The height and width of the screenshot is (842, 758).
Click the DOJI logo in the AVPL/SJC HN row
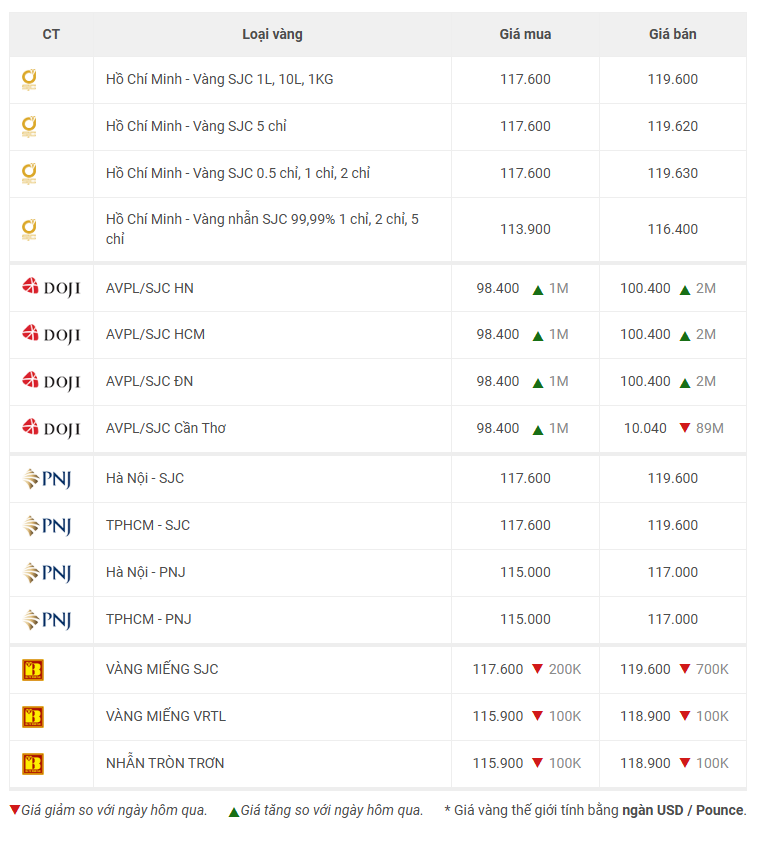click(x=51, y=287)
